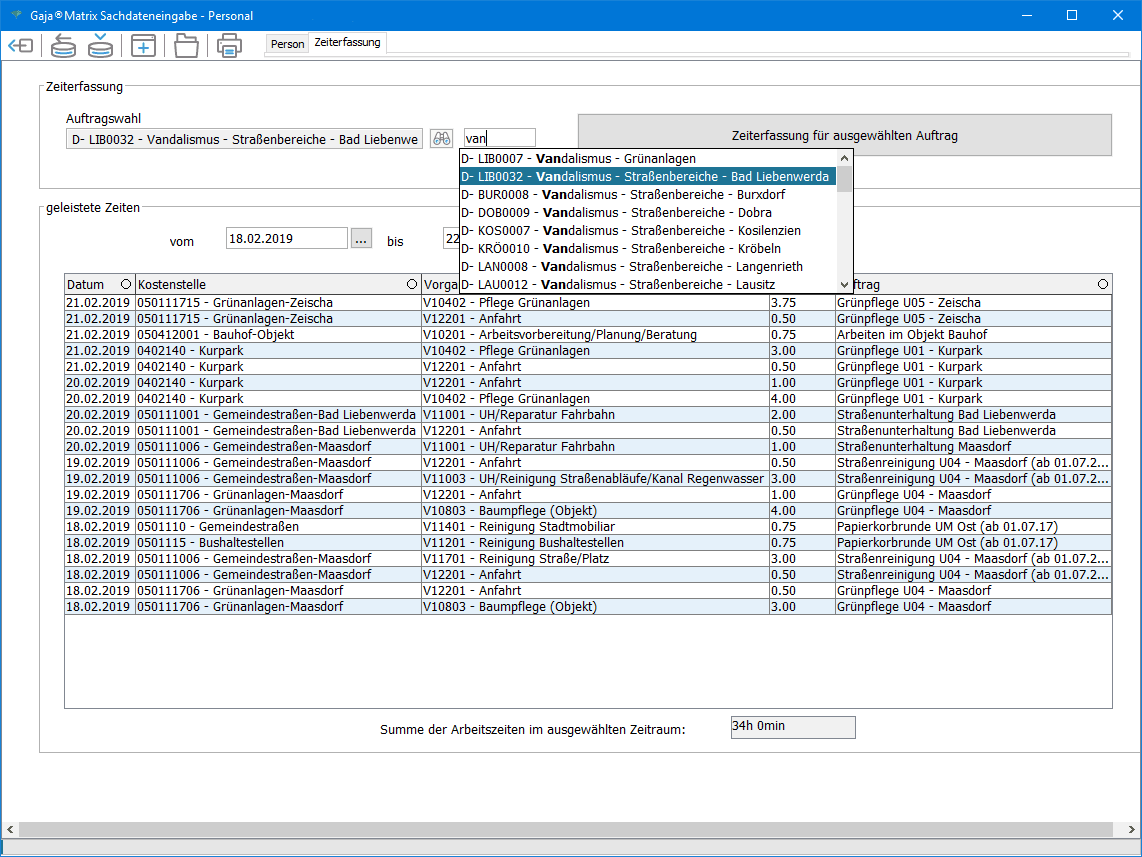Toggle the circle in Kostenstelle column header
The width and height of the screenshot is (1142, 857).
pos(411,285)
